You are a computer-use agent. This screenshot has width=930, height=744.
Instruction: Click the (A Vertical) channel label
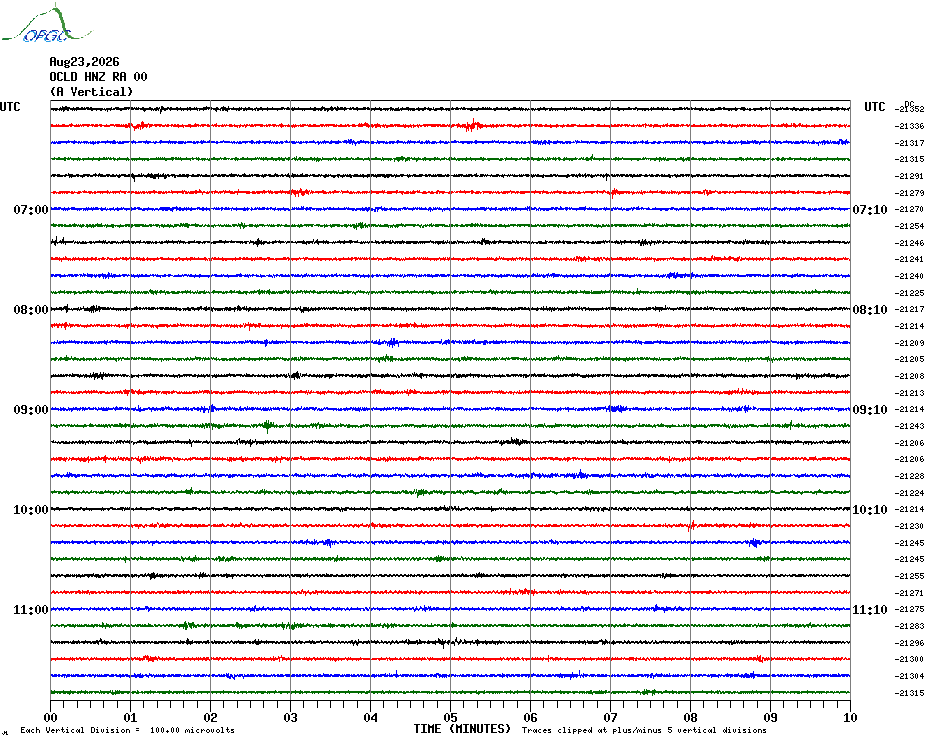coord(91,92)
